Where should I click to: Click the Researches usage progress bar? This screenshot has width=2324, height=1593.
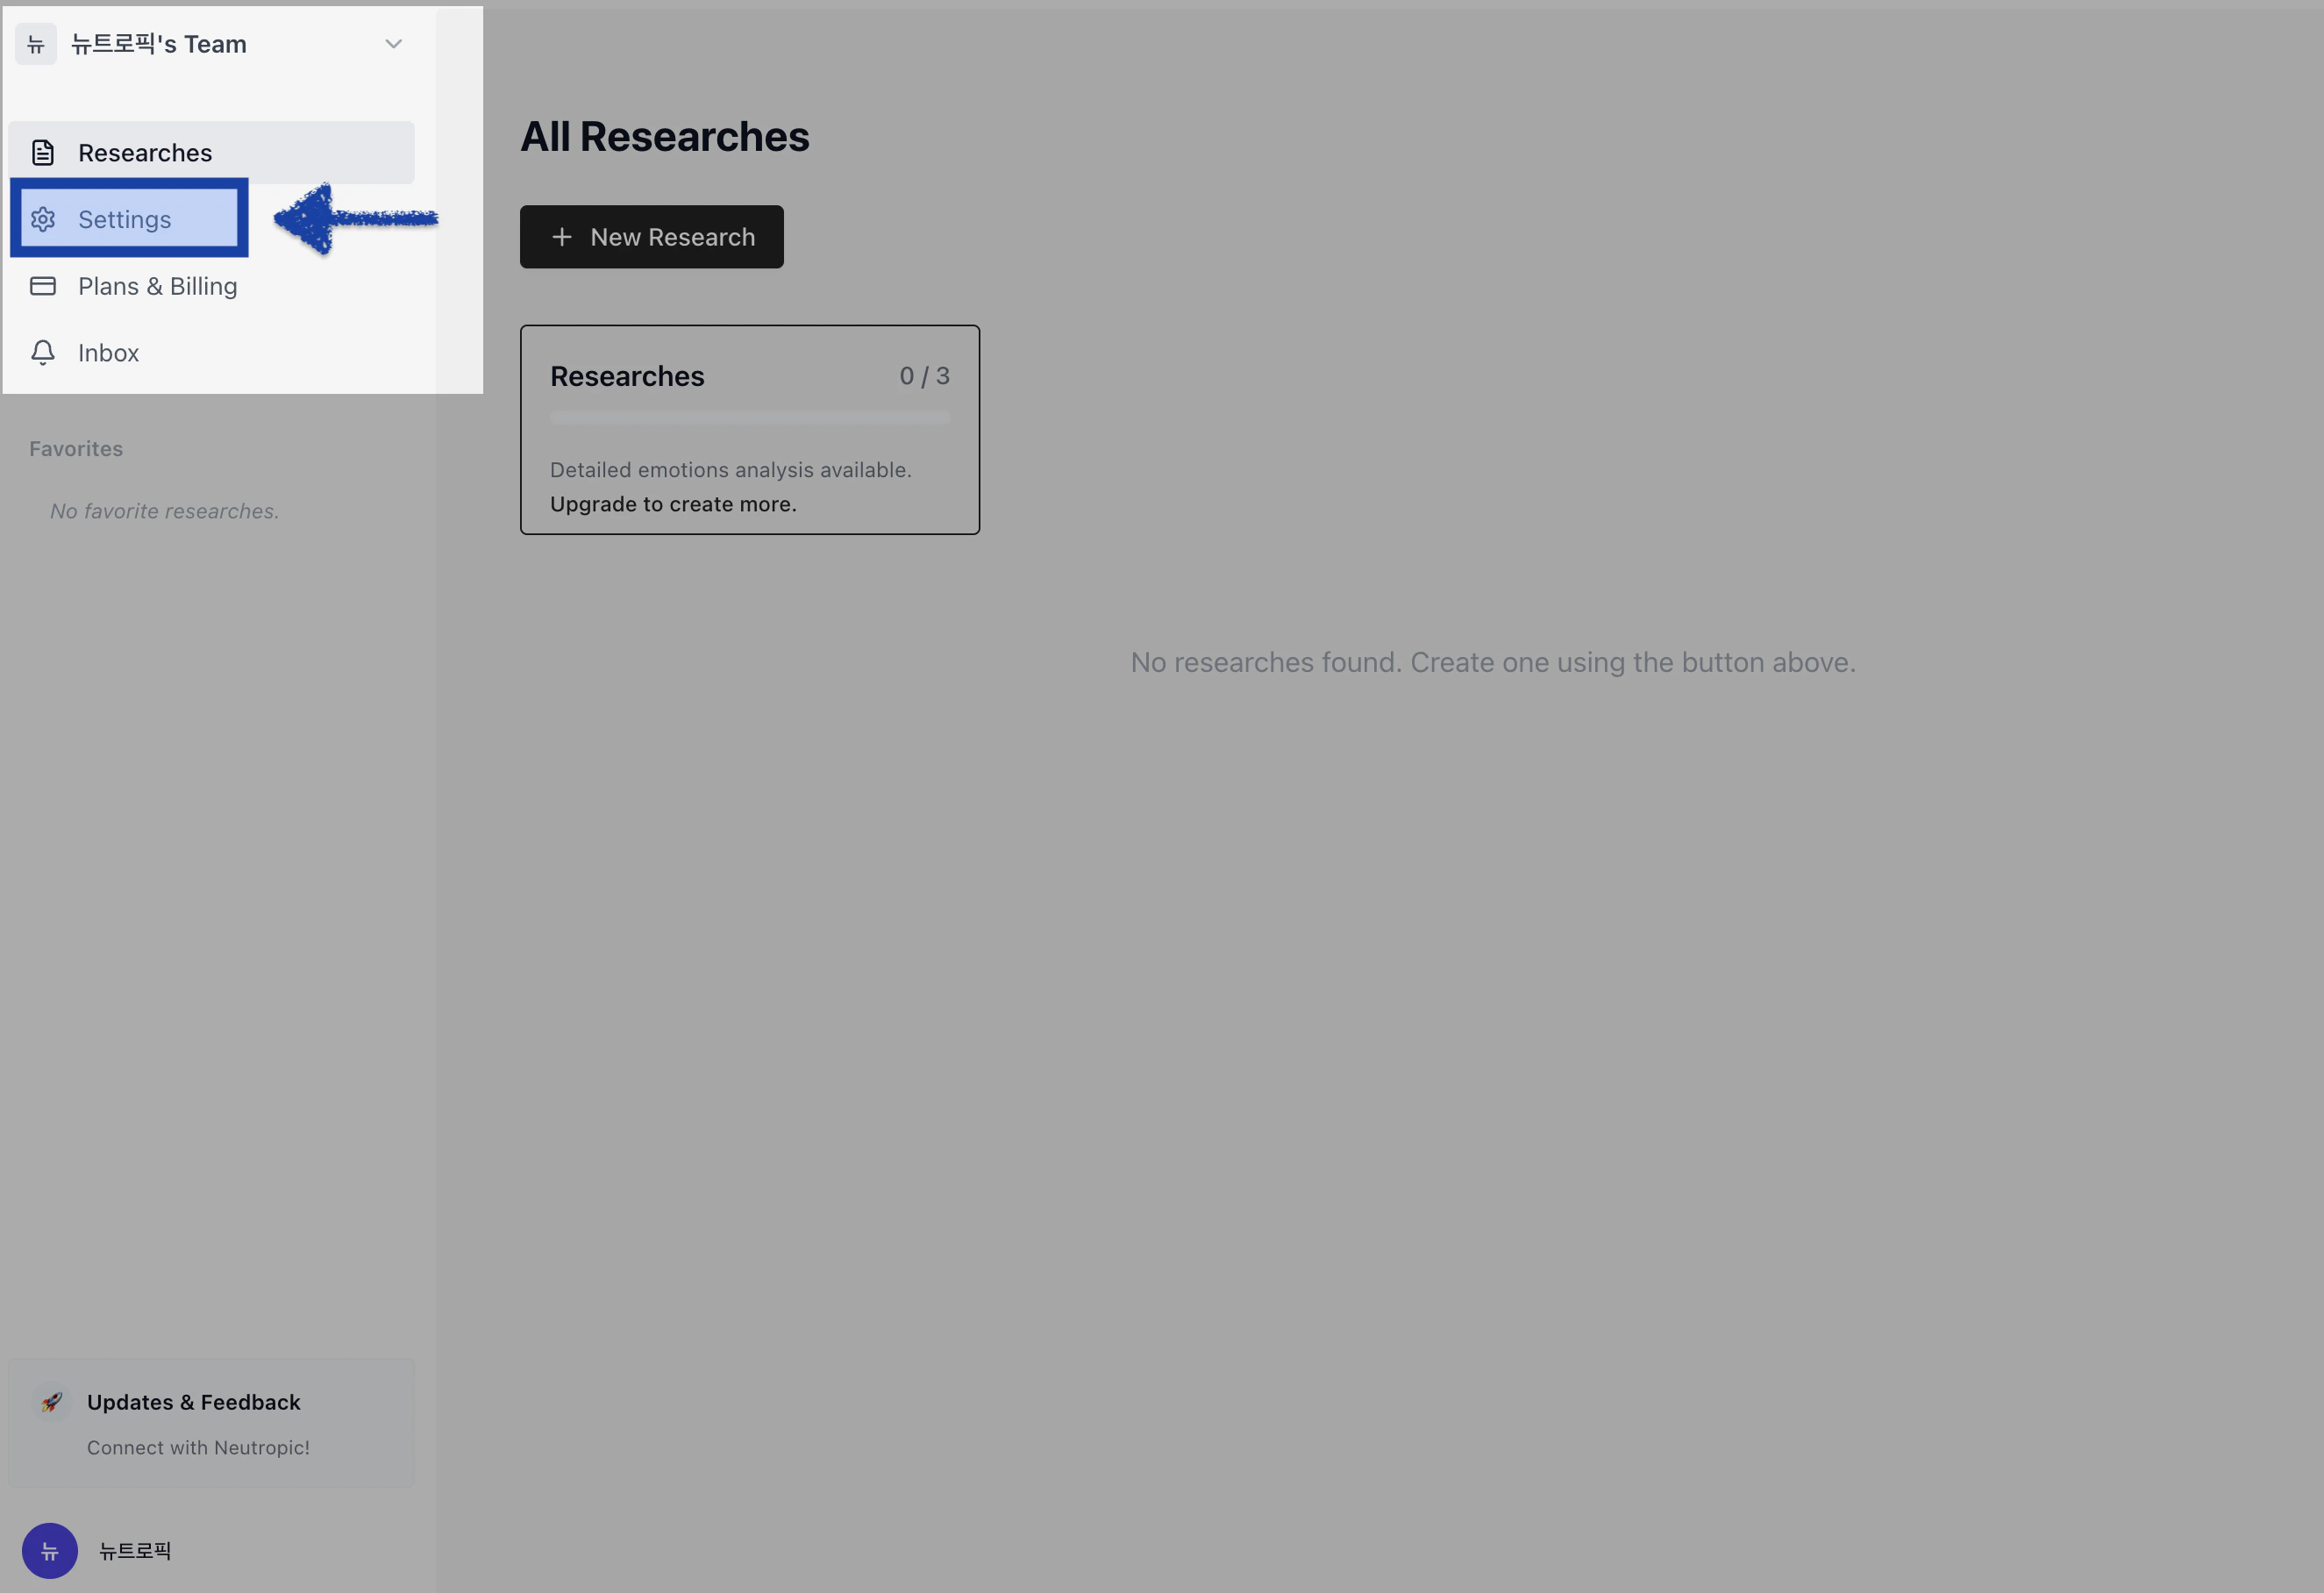(750, 418)
